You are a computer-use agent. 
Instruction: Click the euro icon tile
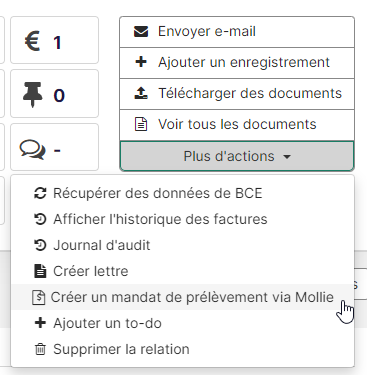[55, 40]
